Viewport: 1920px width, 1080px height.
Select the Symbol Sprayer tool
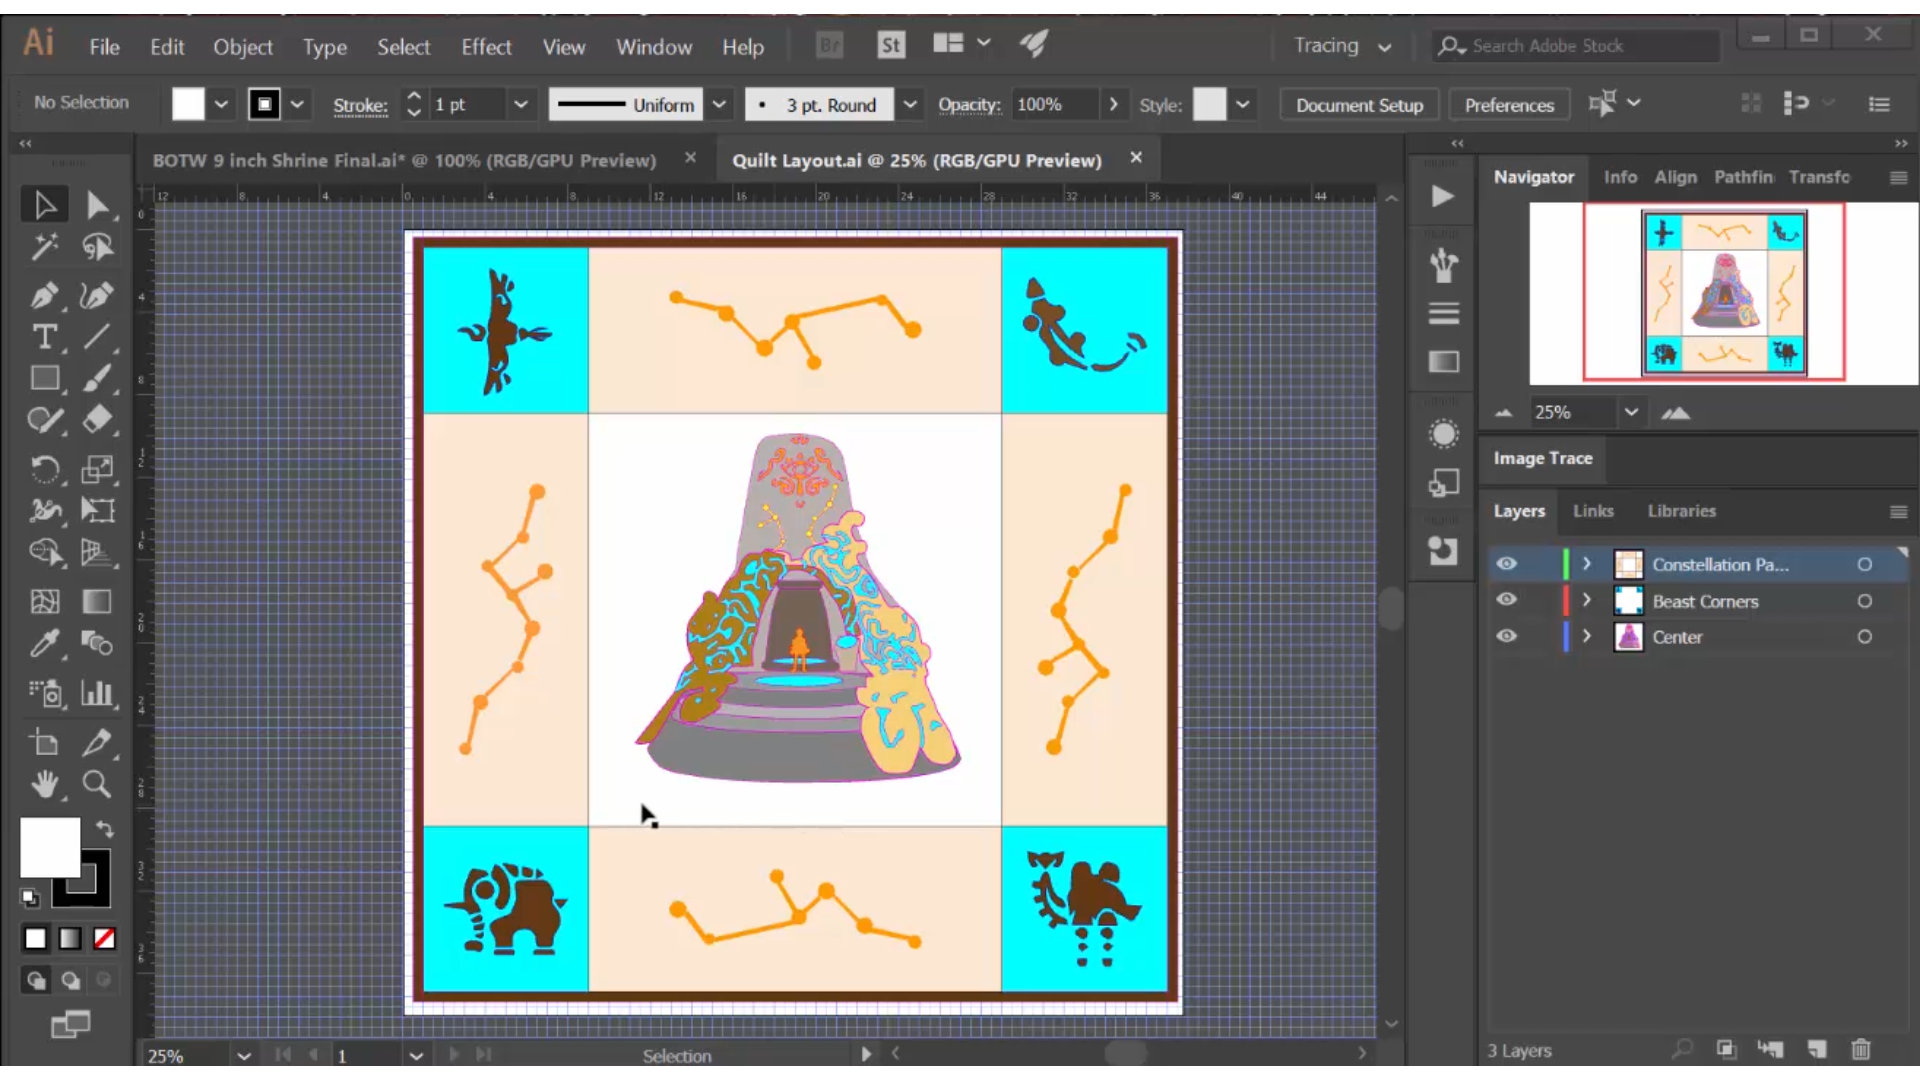click(x=45, y=693)
